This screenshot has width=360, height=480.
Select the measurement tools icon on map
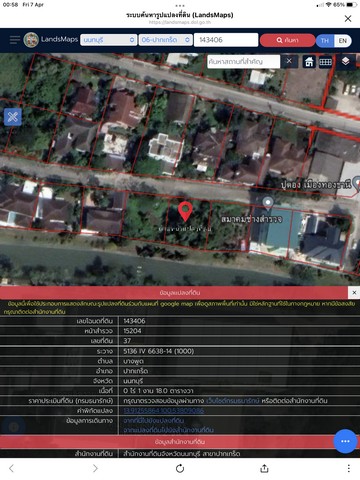[x=13, y=117]
